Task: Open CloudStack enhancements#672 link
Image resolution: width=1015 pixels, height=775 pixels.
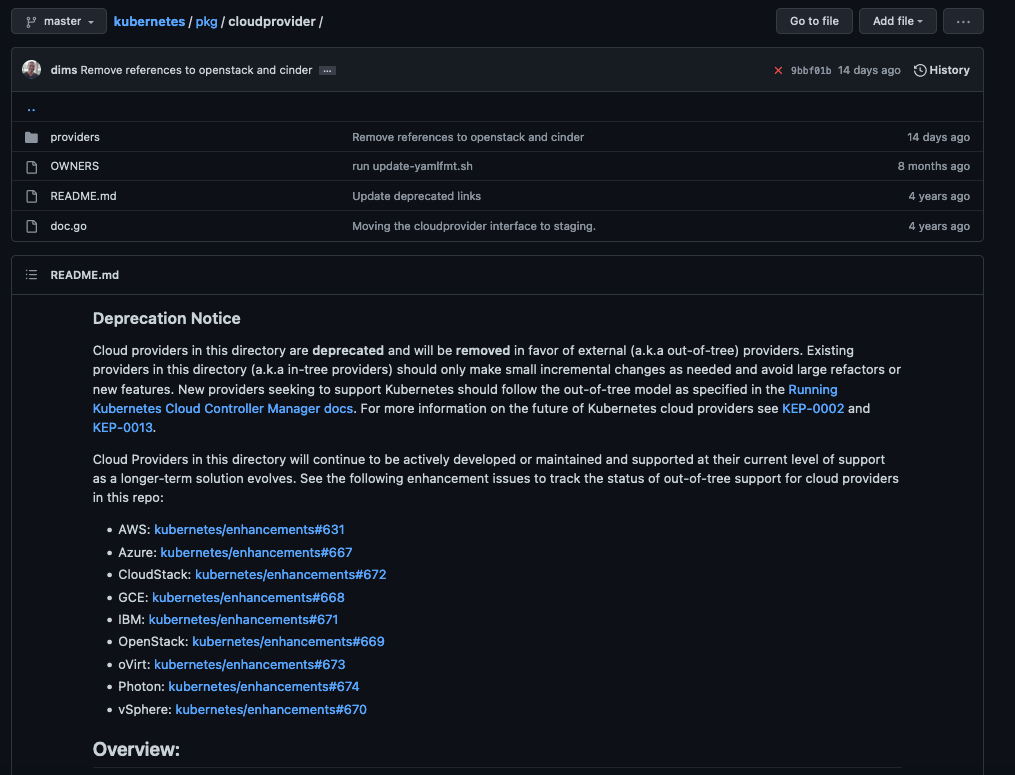Action: 291,575
